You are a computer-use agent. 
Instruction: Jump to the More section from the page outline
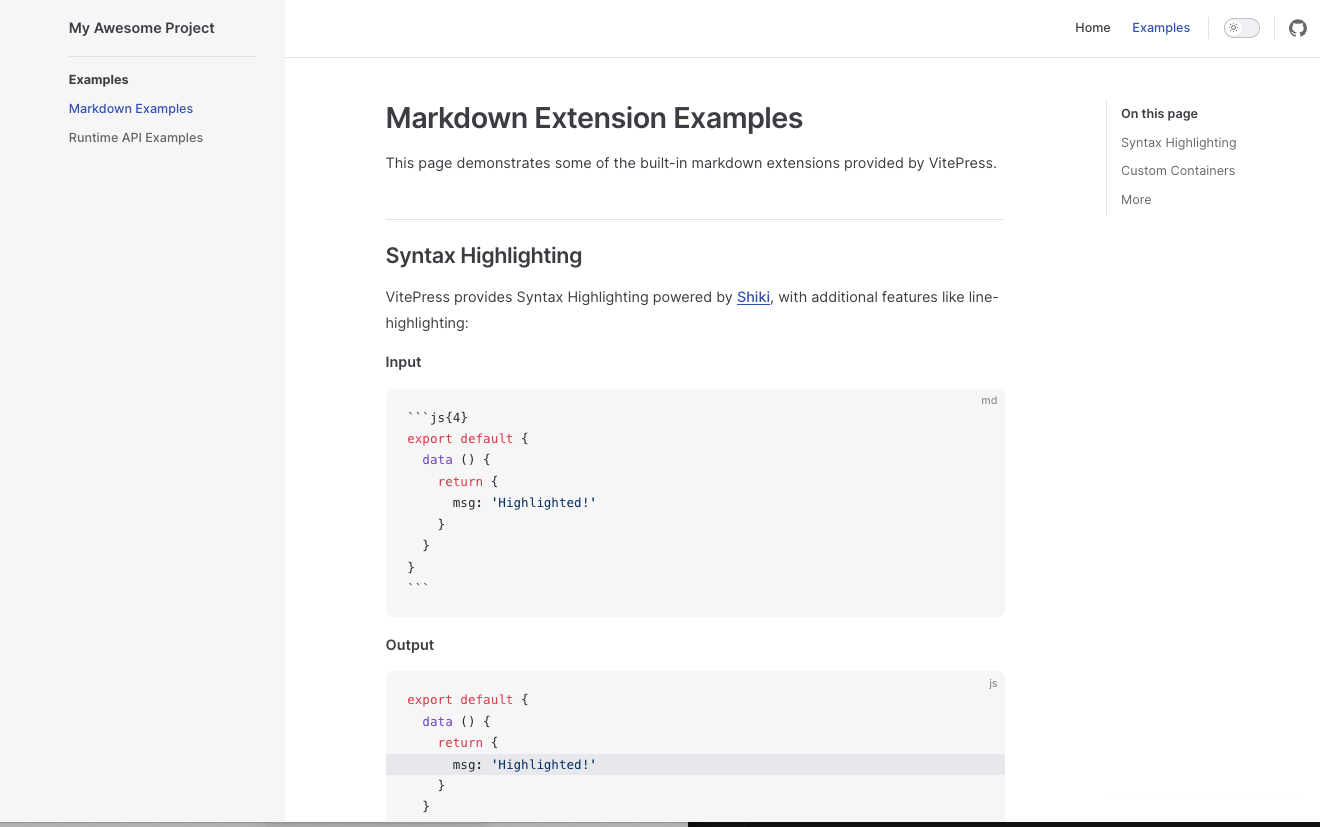[1136, 200]
